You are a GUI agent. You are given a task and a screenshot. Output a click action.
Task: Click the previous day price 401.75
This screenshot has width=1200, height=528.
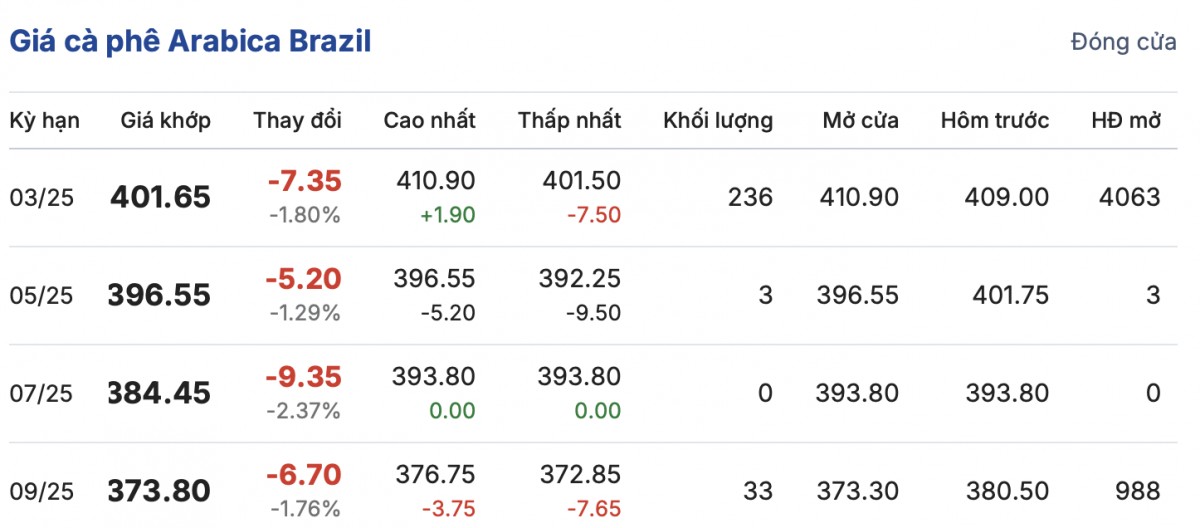click(1011, 296)
